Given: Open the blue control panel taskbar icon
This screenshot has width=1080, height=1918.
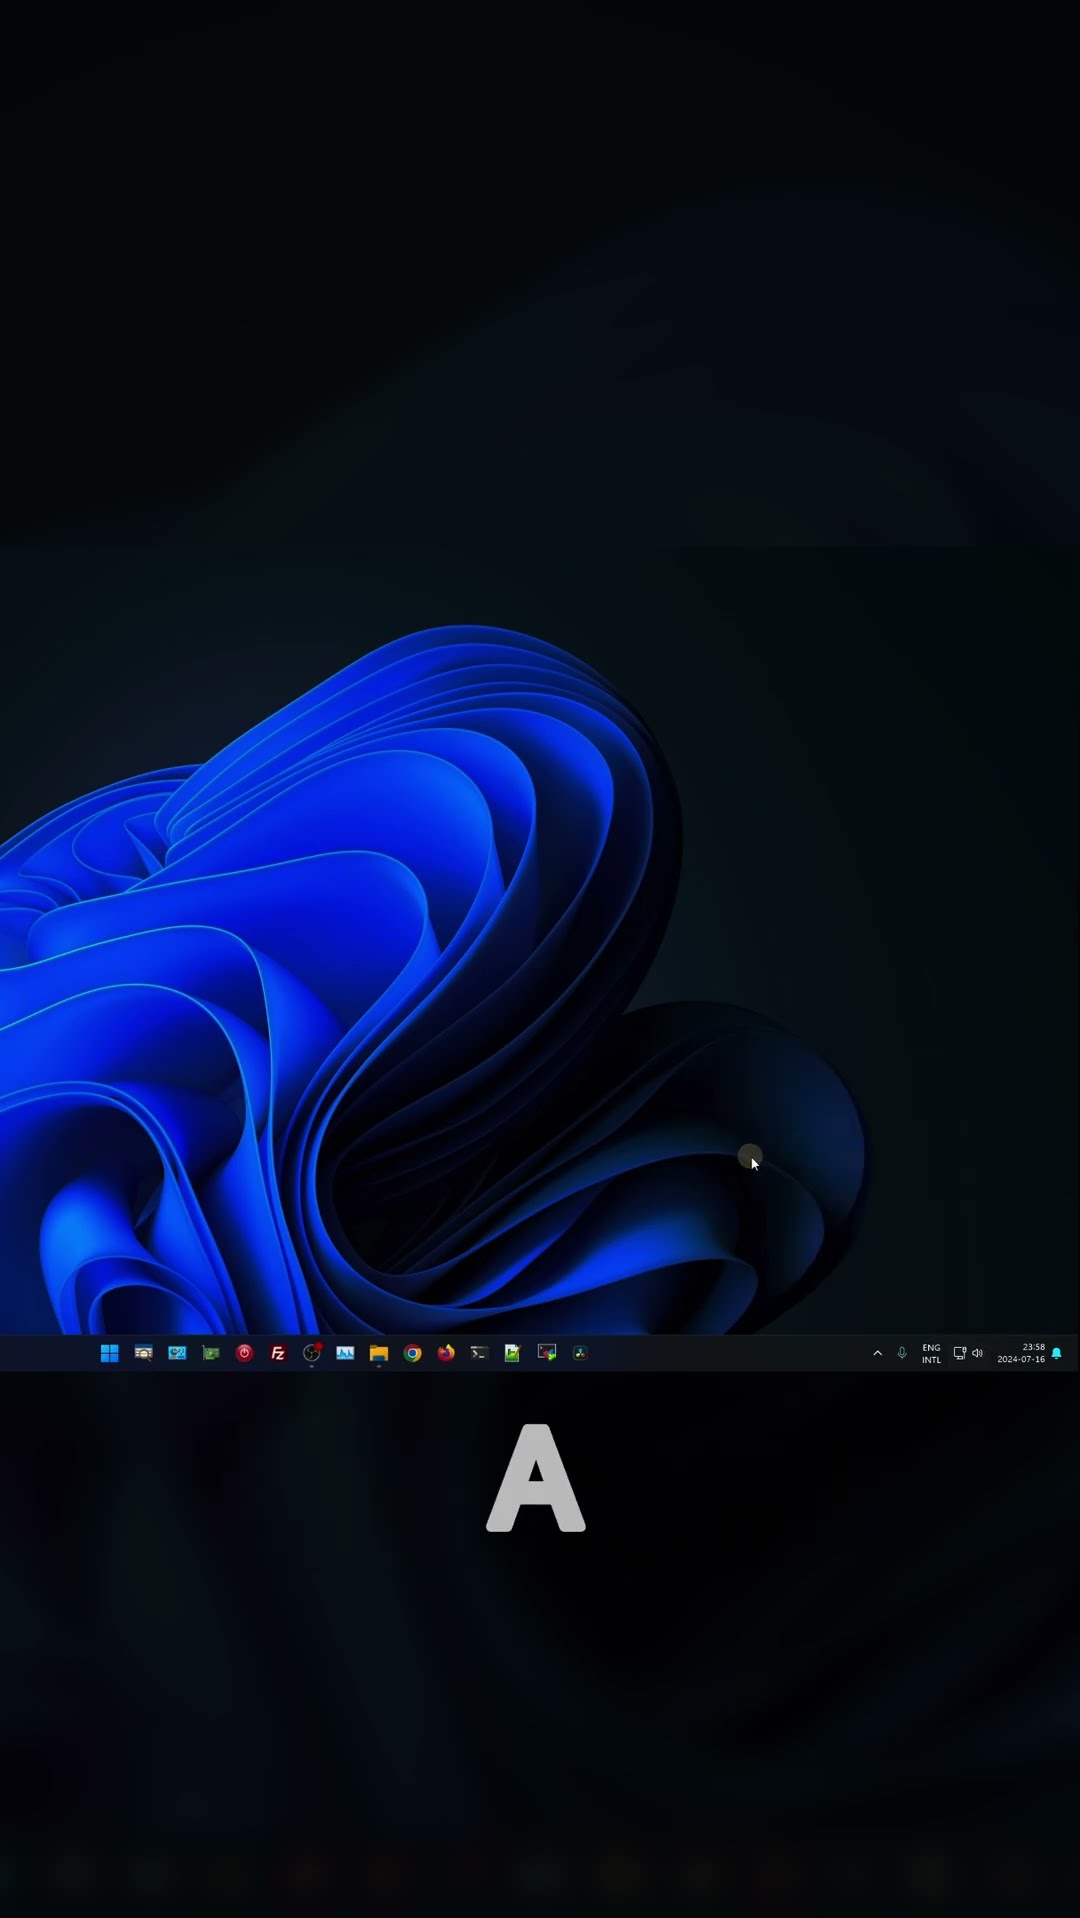Looking at the screenshot, I should click(x=177, y=1353).
